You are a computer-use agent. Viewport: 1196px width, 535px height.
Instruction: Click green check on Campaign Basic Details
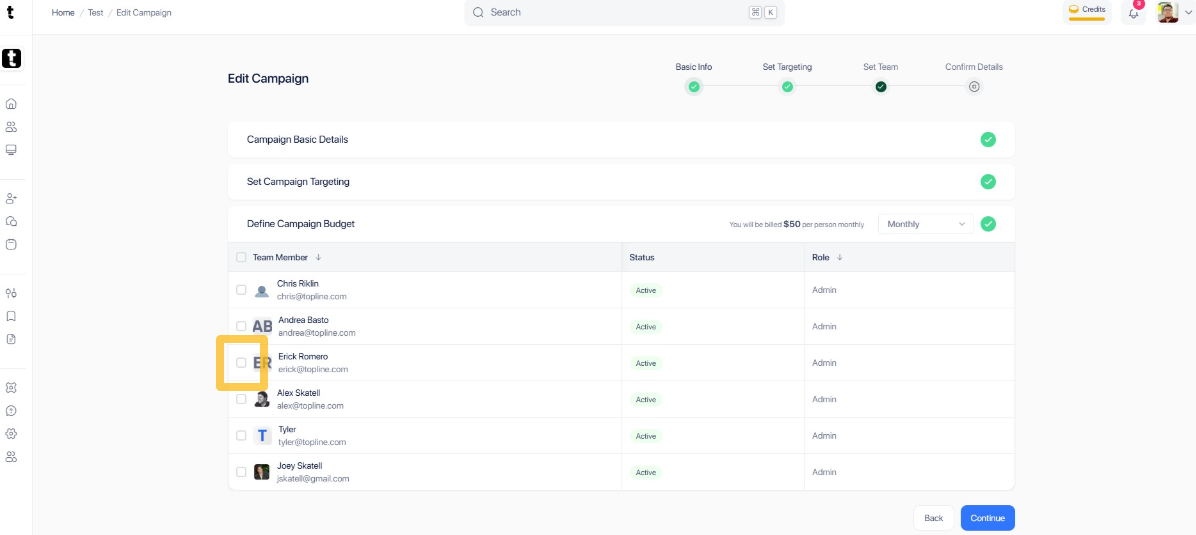[x=988, y=140]
